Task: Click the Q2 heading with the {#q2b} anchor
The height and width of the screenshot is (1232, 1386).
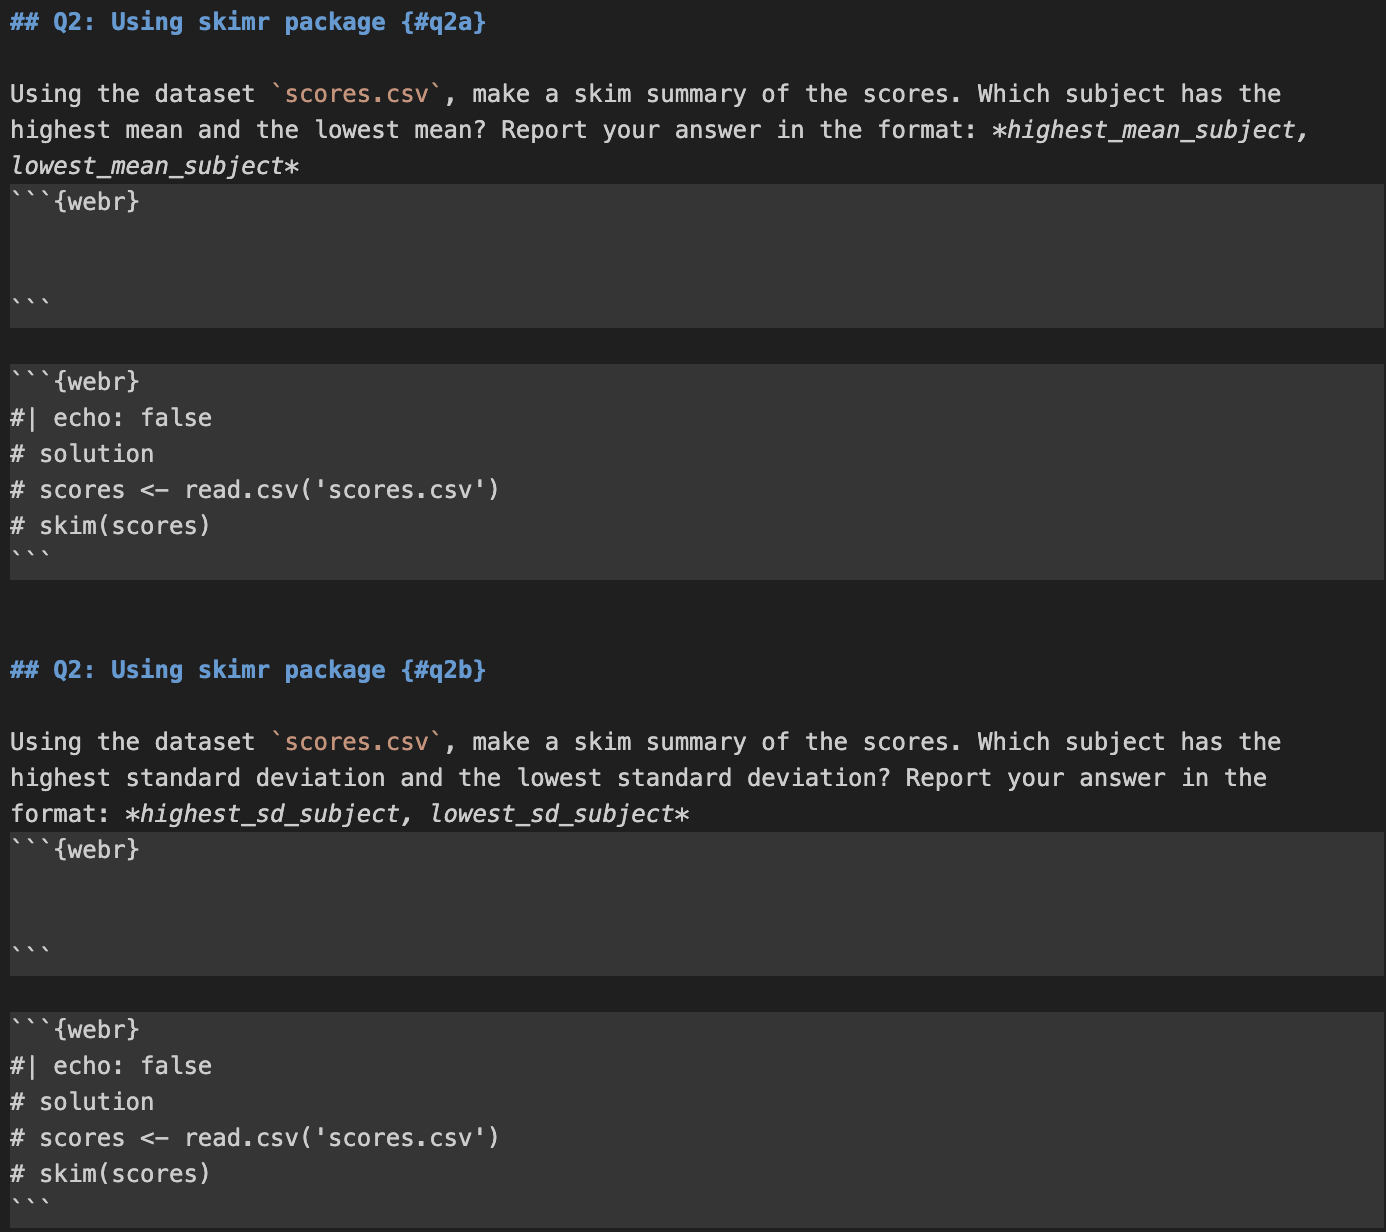Action: [x=247, y=670]
